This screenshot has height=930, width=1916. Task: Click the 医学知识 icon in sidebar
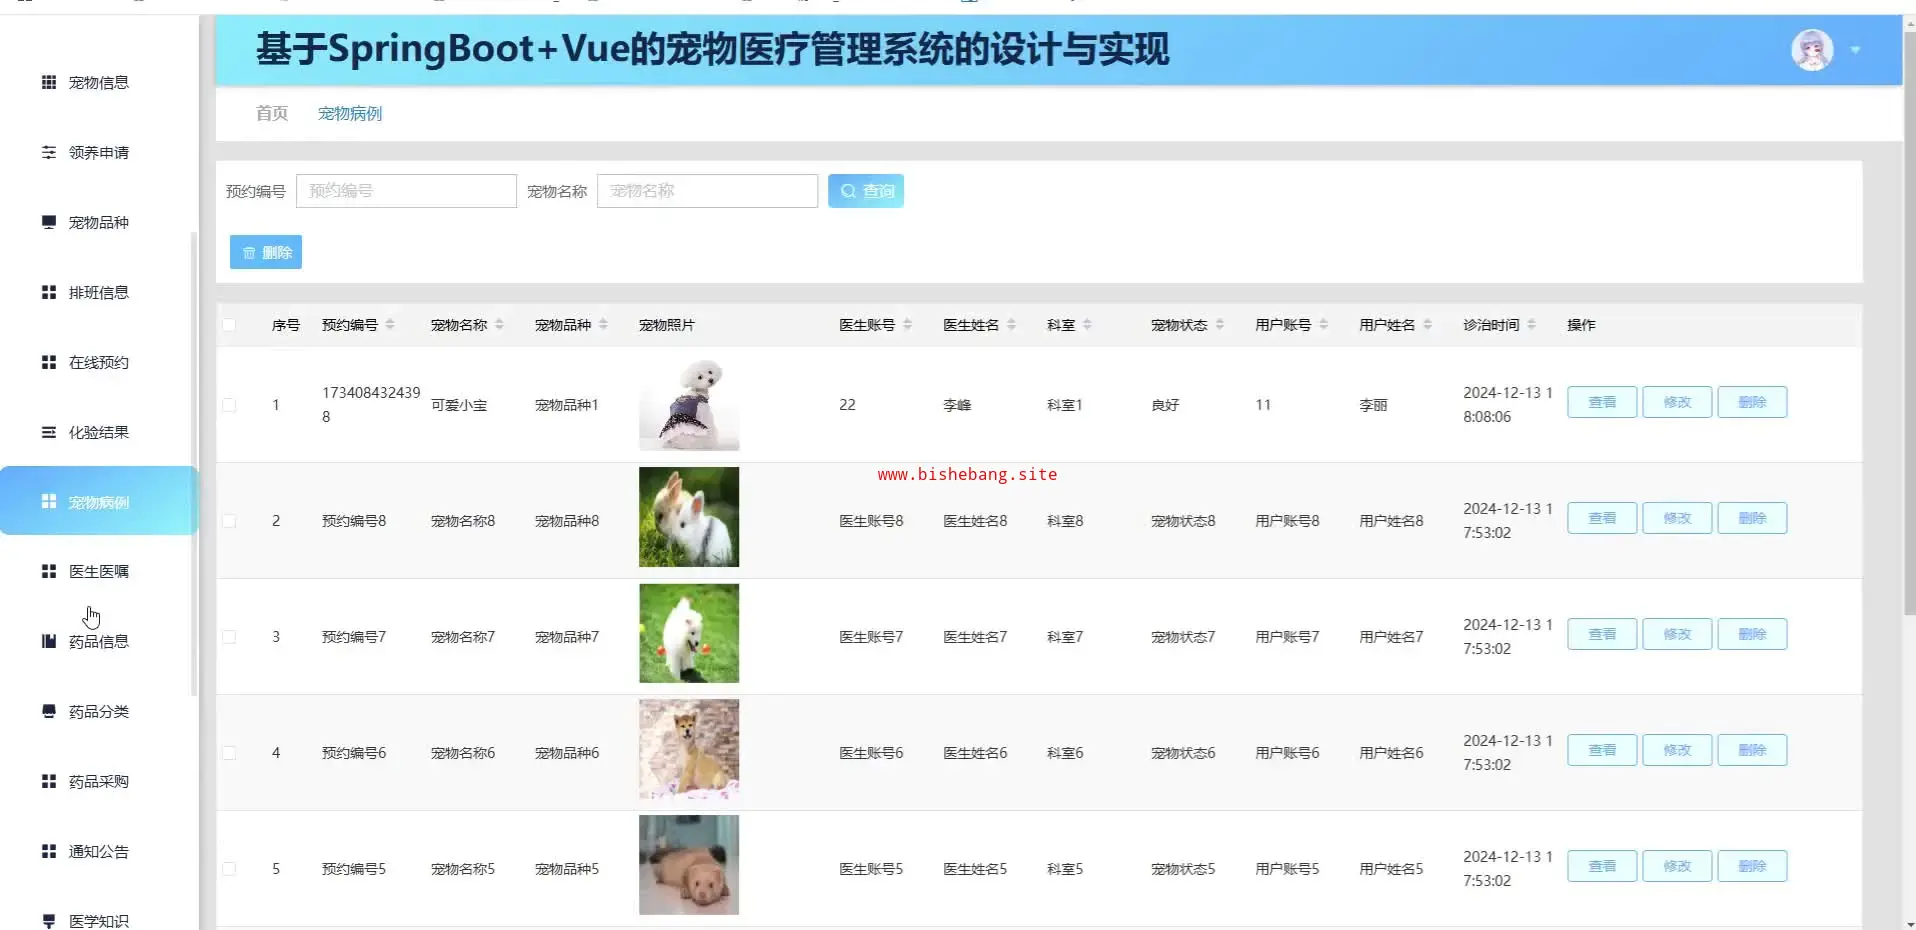(x=48, y=920)
